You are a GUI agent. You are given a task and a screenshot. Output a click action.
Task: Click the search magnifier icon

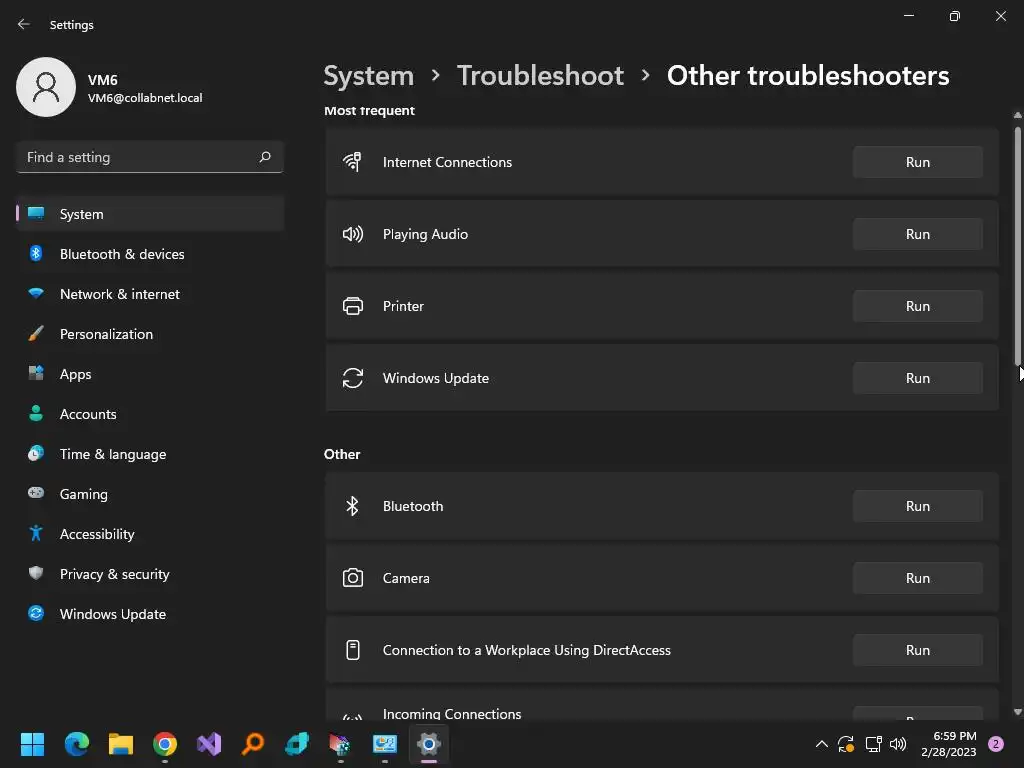pos(264,157)
